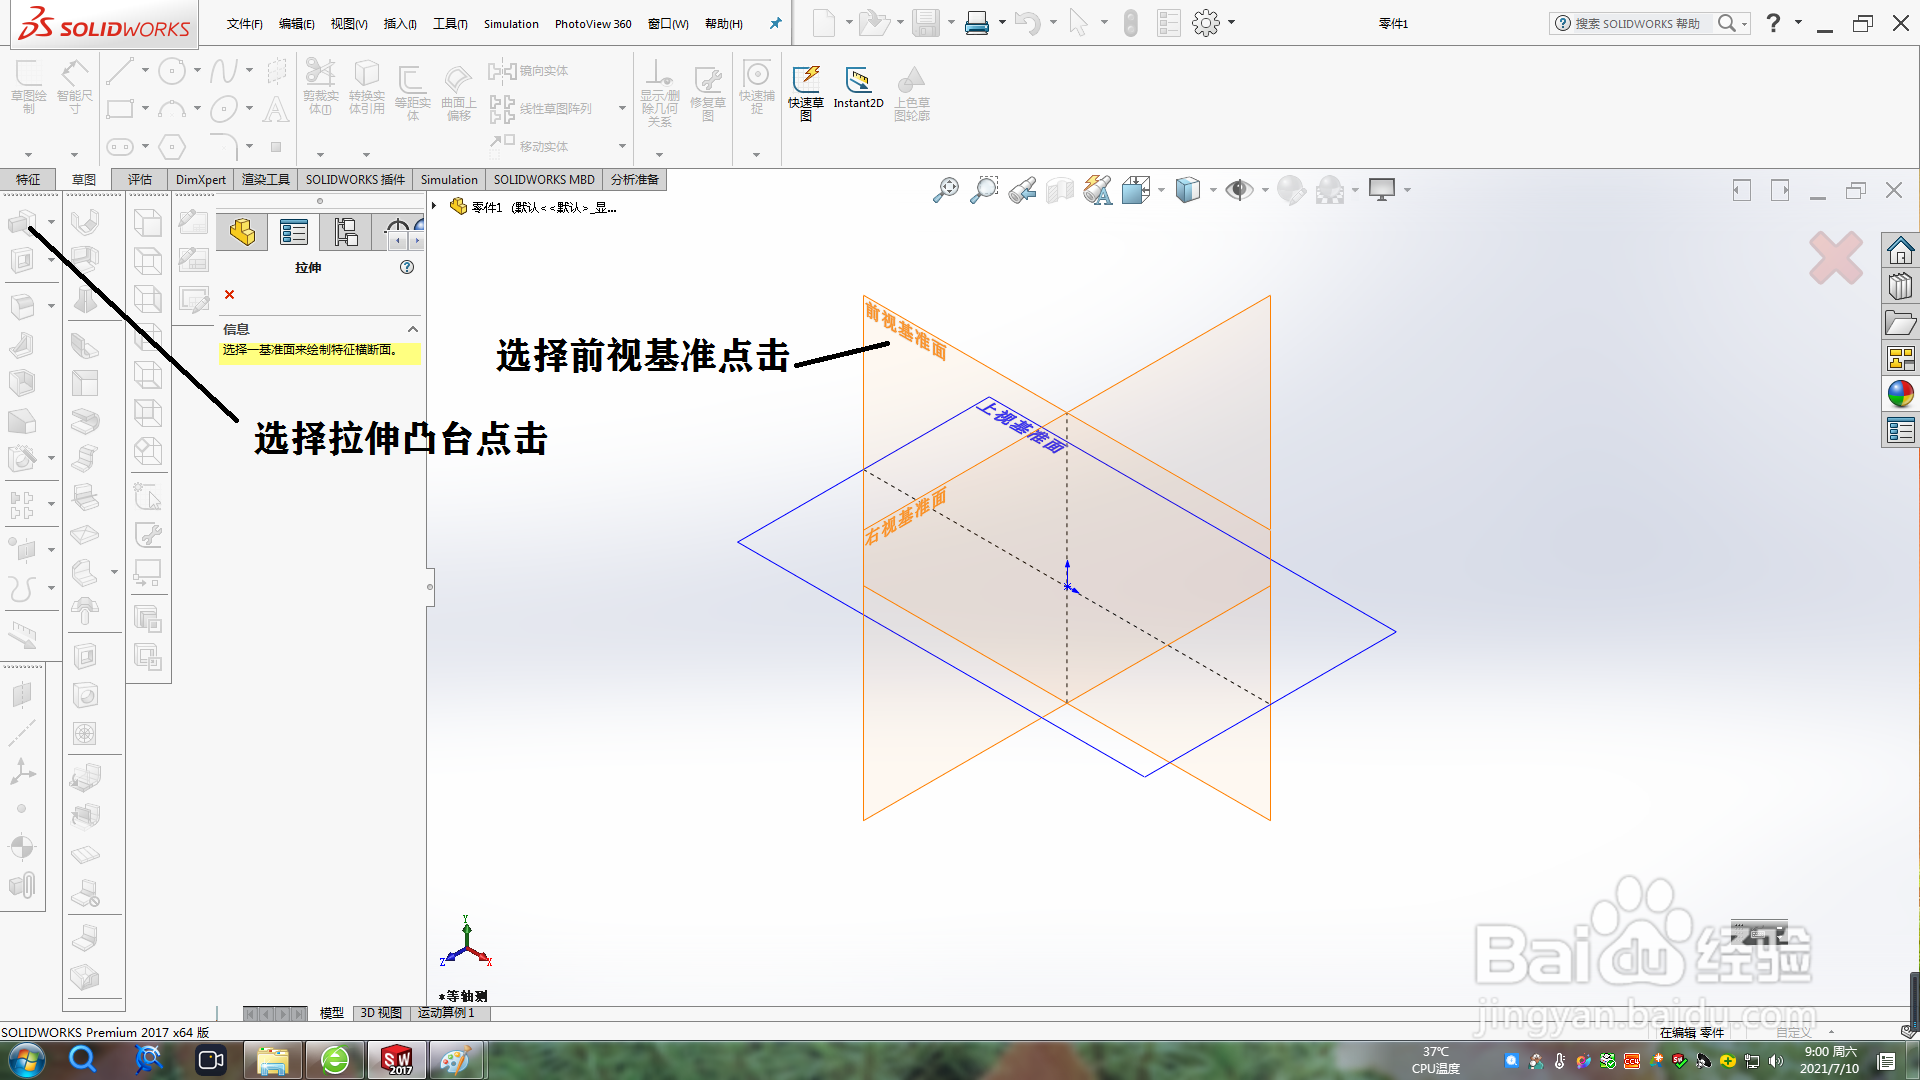Click the help question mark in Extrude panel
Image resolution: width=1920 pixels, height=1080 pixels.
407,267
